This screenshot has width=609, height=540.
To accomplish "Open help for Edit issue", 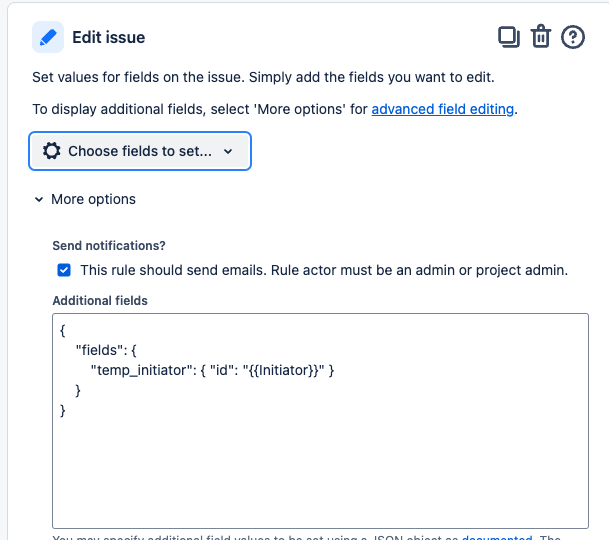I will click(572, 37).
